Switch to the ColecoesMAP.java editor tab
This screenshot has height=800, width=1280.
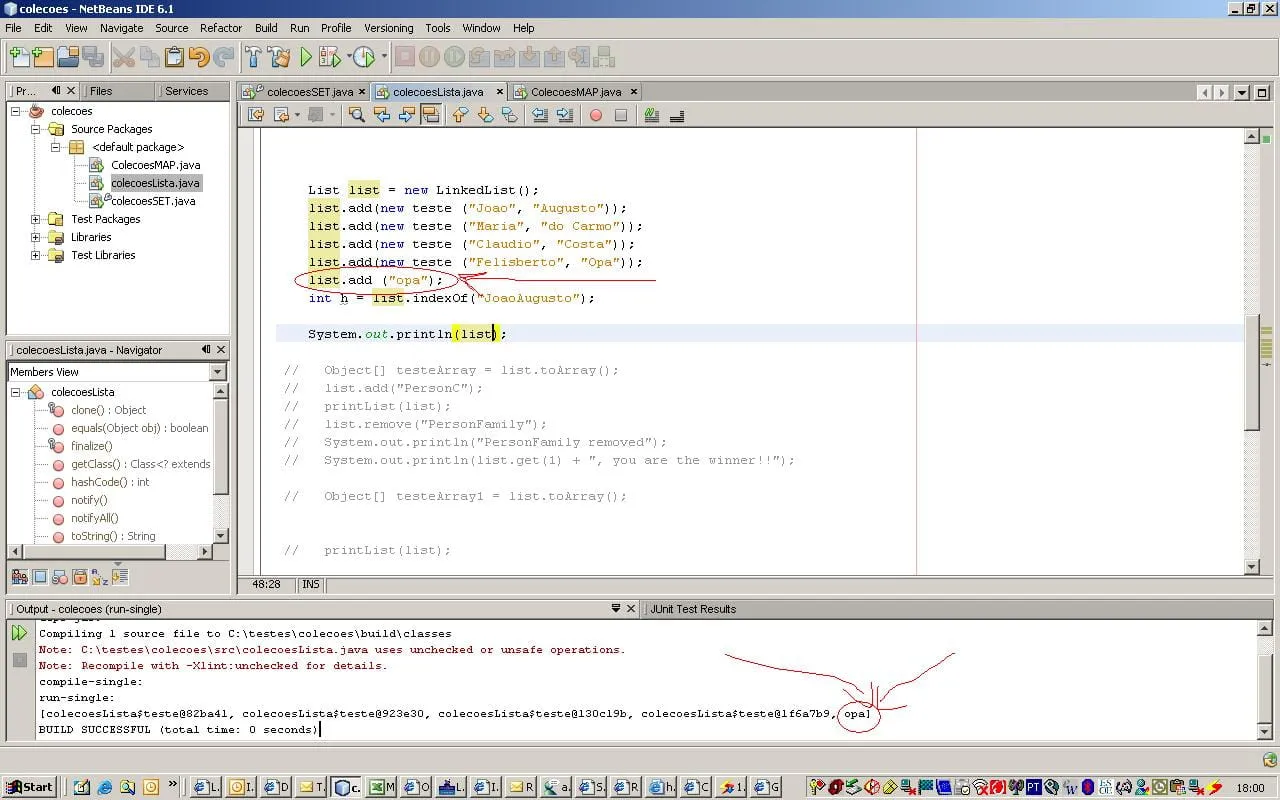575,92
